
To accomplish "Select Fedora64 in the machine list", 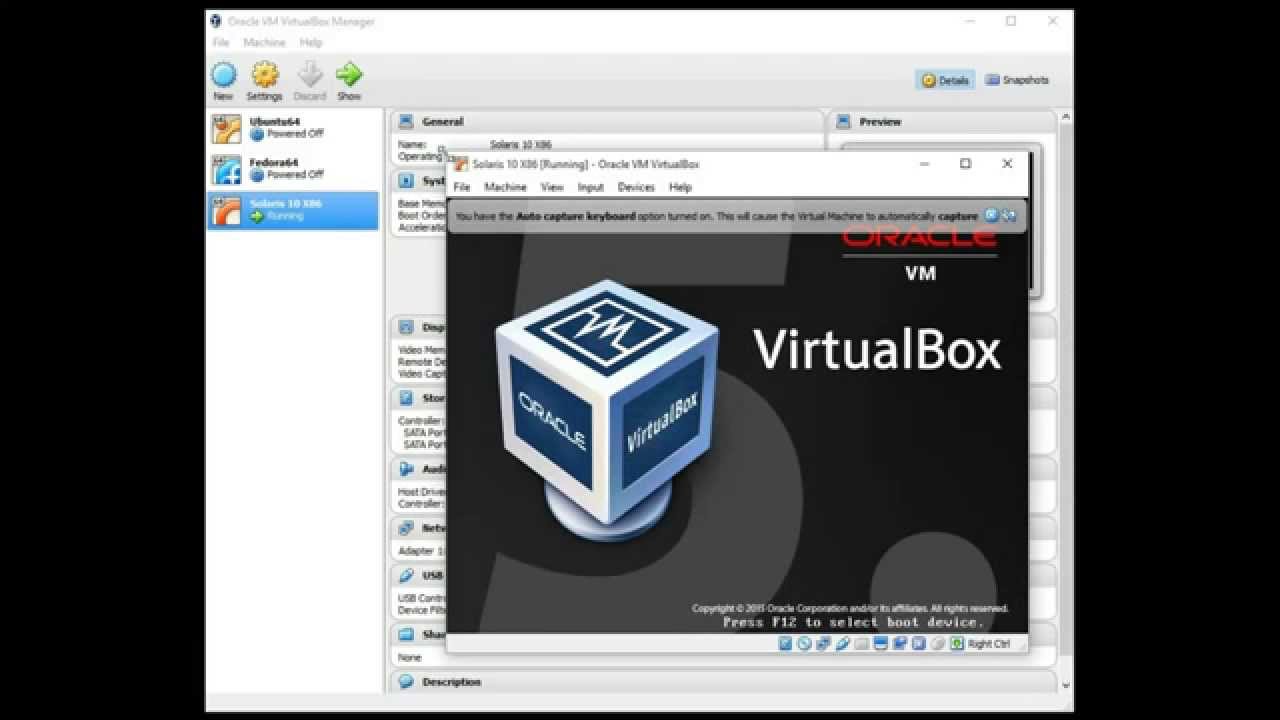I will pos(293,169).
